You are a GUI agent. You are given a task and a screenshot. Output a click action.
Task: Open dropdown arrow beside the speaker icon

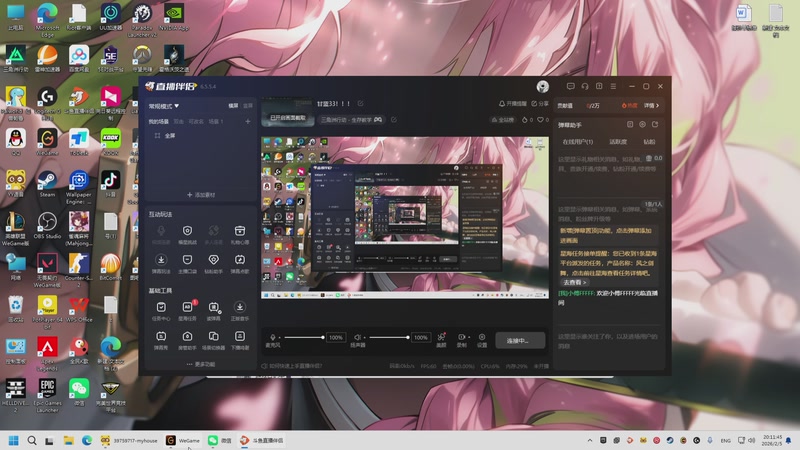point(364,337)
